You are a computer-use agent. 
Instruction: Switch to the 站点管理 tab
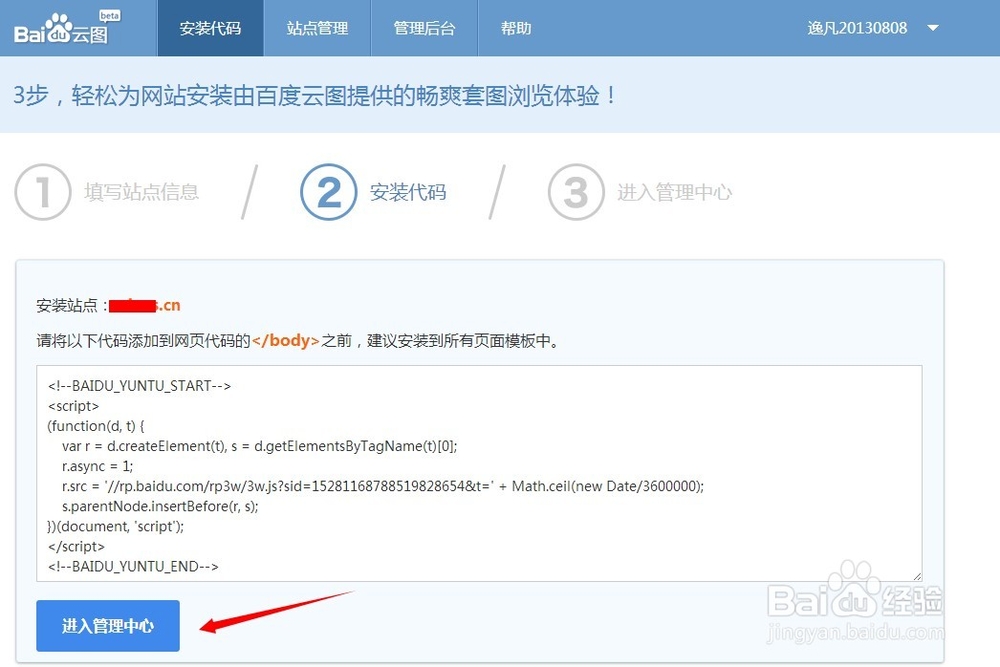coord(317,28)
